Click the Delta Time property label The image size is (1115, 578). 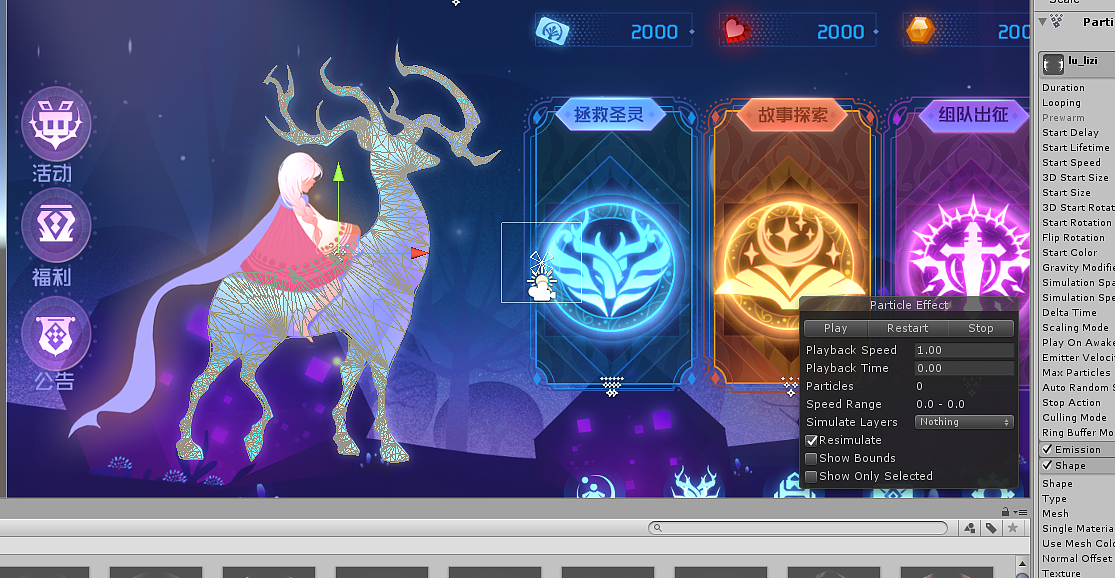click(1069, 313)
